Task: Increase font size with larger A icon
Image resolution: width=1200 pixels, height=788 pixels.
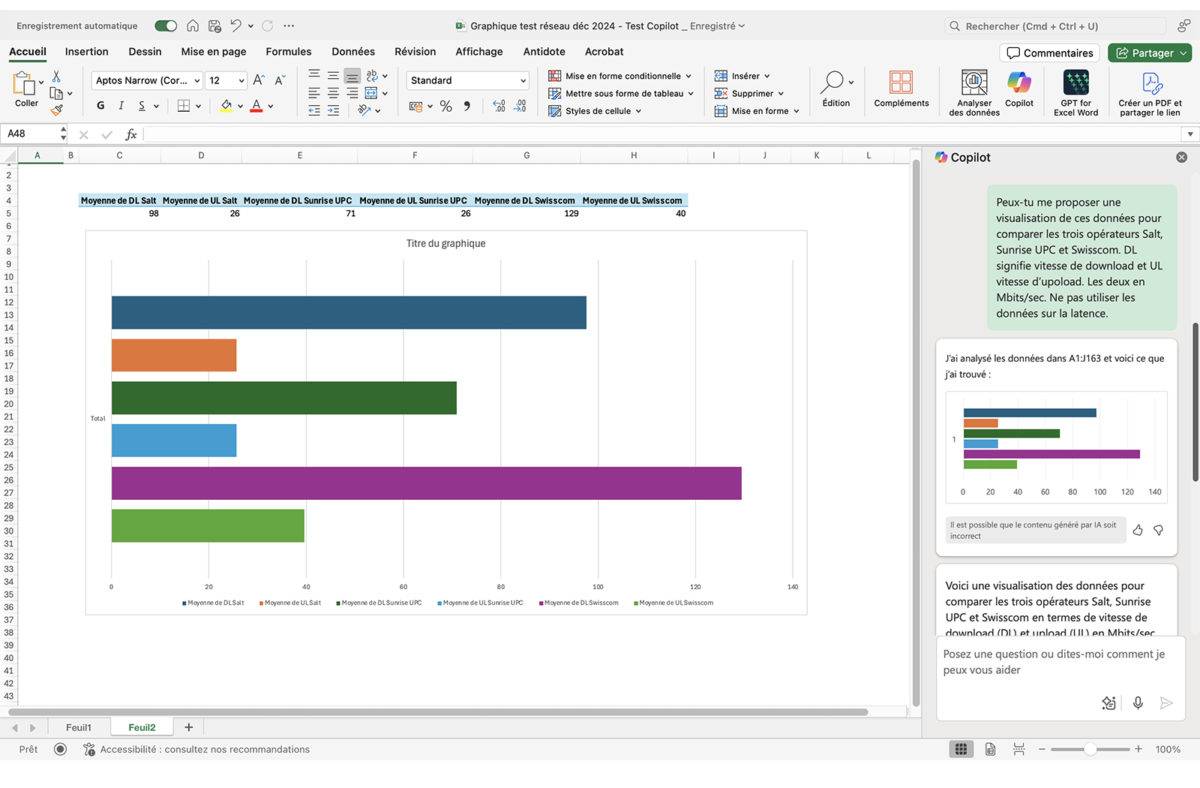Action: tap(259, 80)
